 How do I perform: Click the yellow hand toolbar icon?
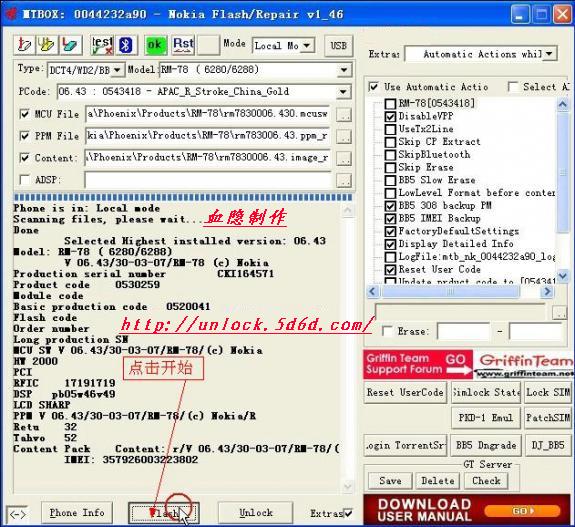(x=47, y=45)
